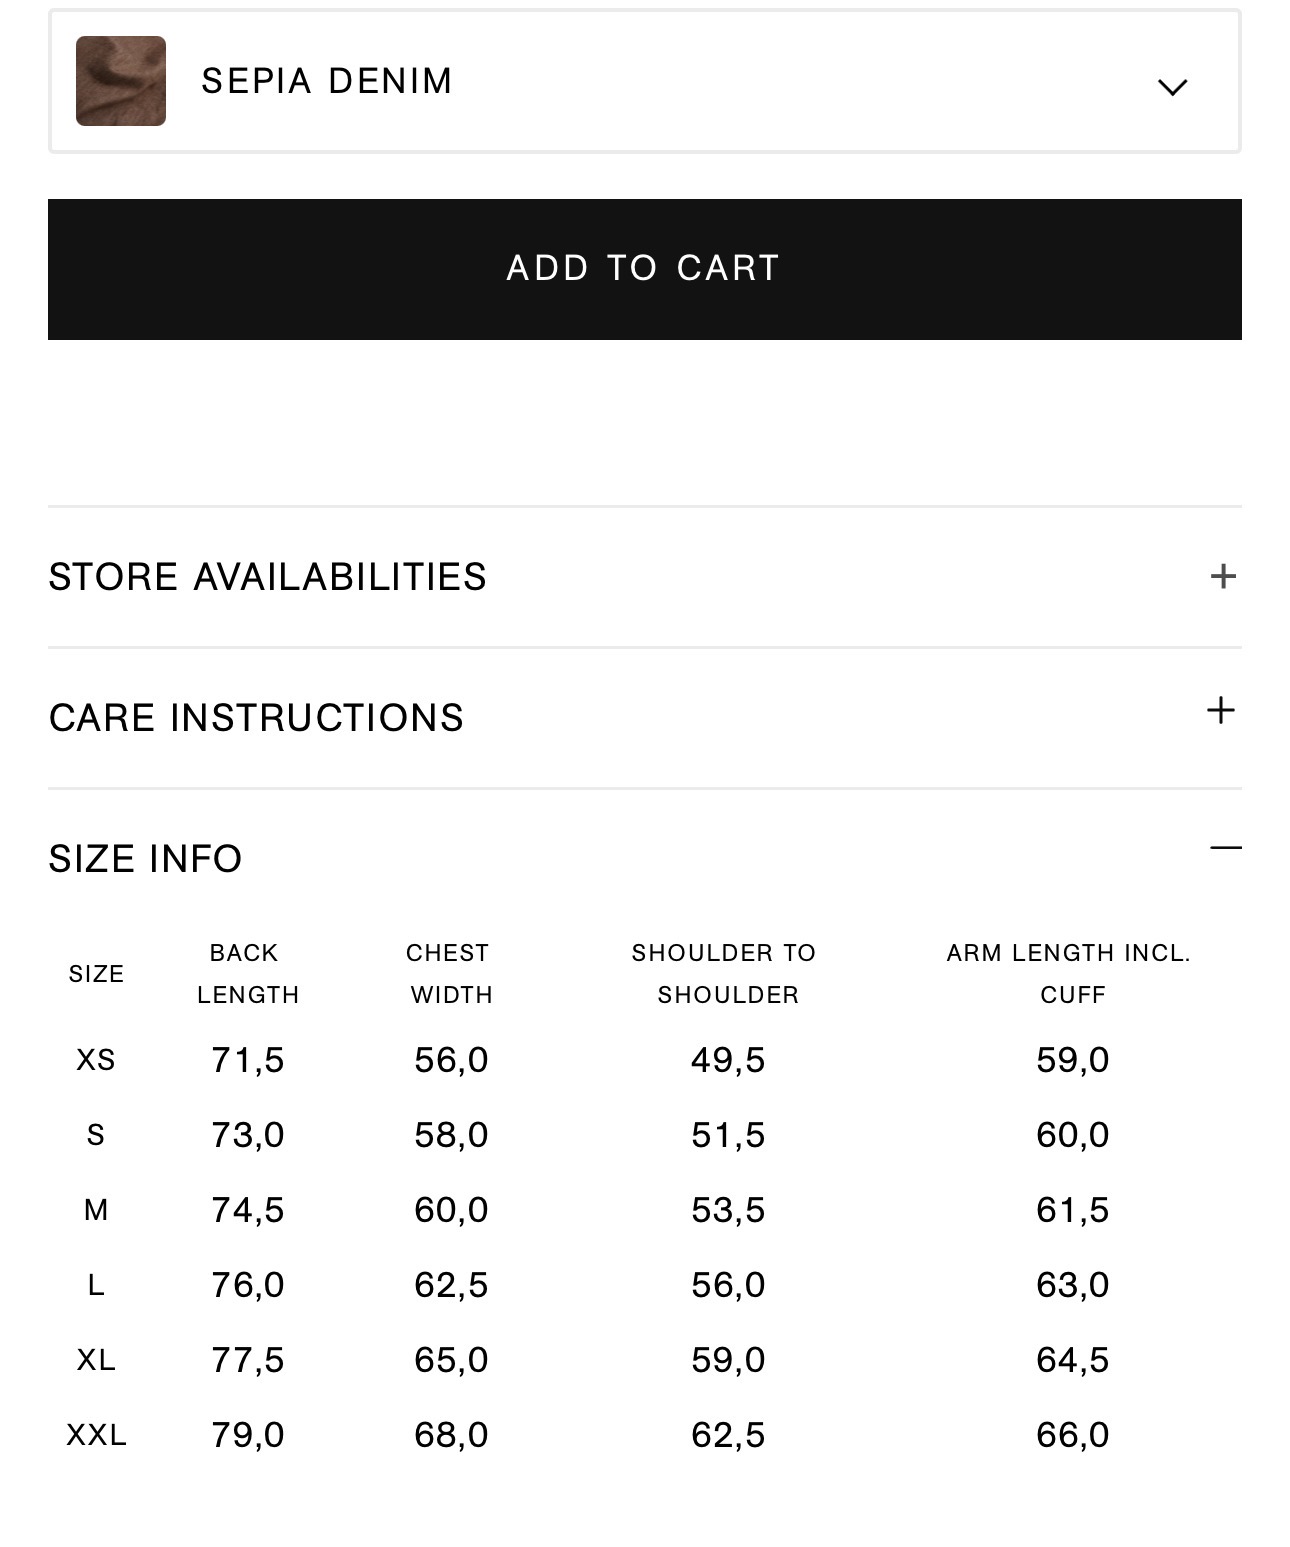Open the color dropdown chevron
Viewport: 1290px width, 1547px height.
[1172, 87]
